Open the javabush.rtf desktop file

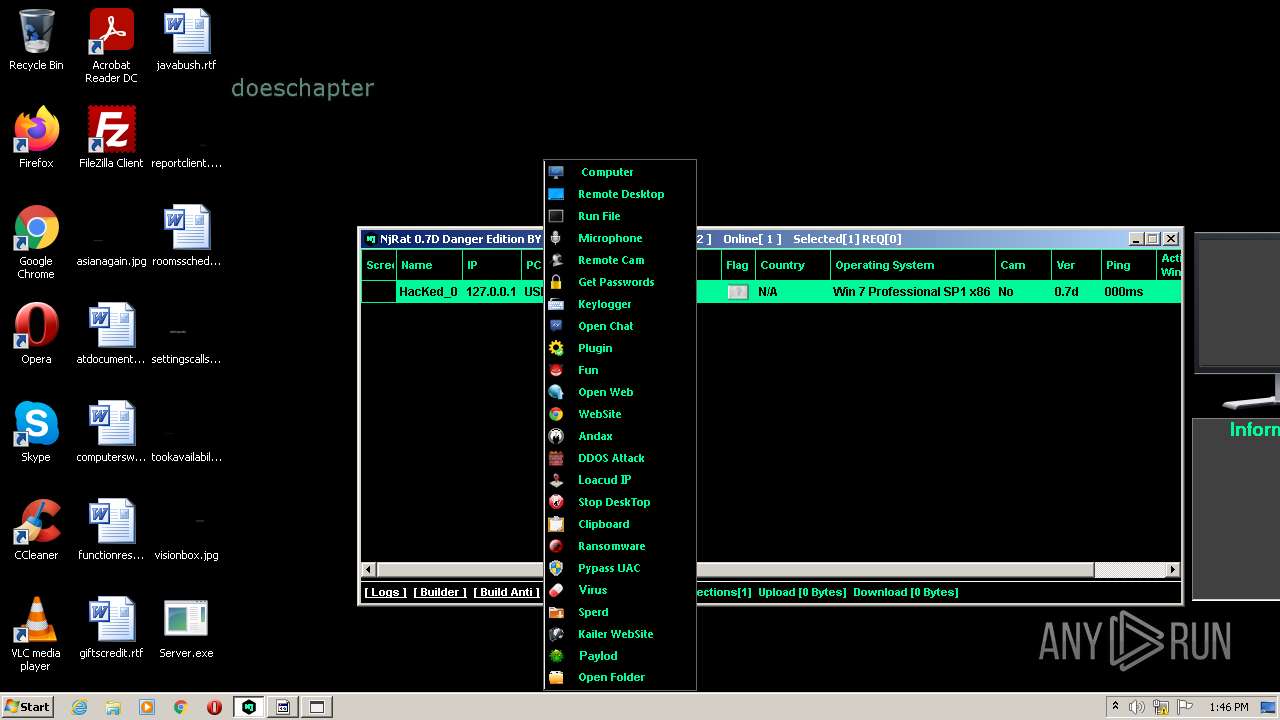point(186,40)
